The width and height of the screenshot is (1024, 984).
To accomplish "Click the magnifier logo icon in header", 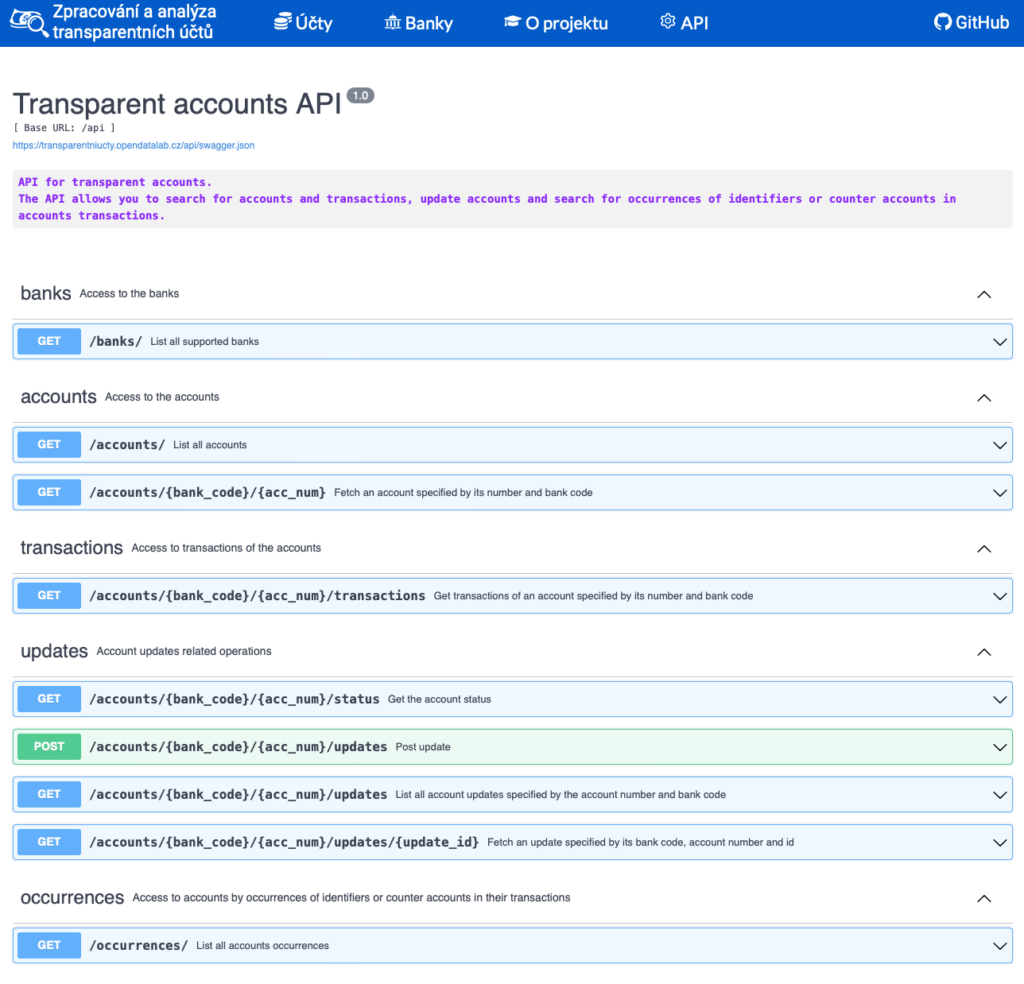I will pyautogui.click(x=29, y=23).
